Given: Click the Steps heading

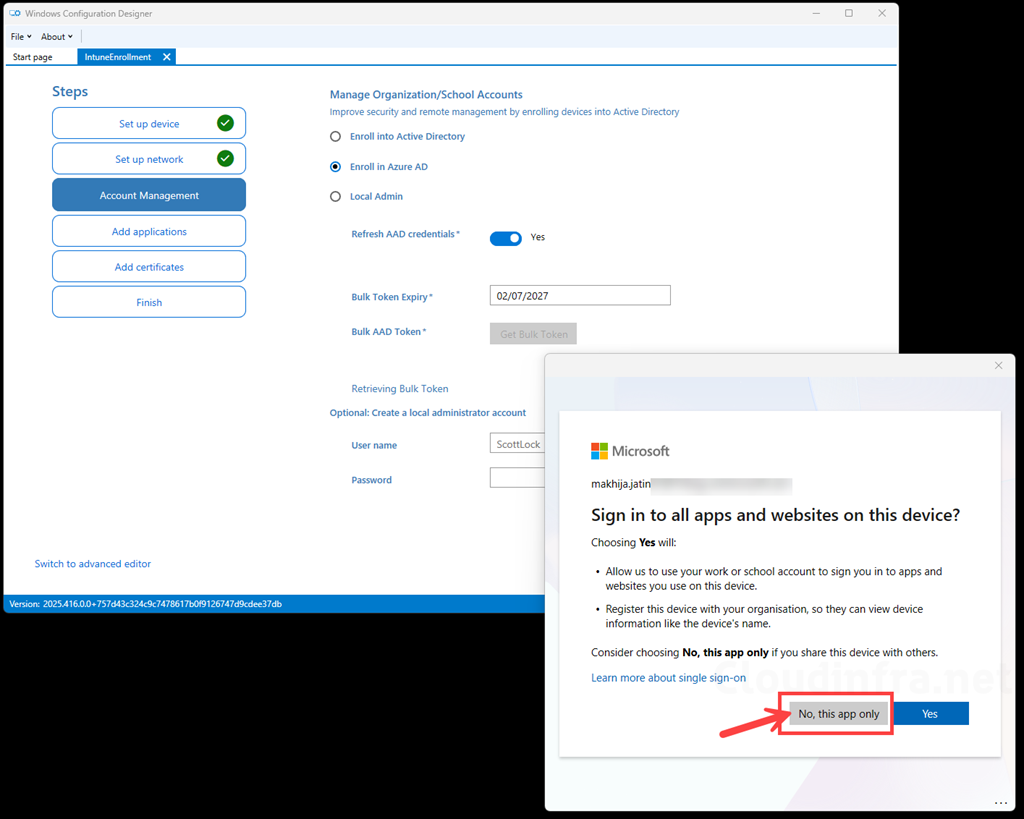Looking at the screenshot, I should (x=70, y=91).
